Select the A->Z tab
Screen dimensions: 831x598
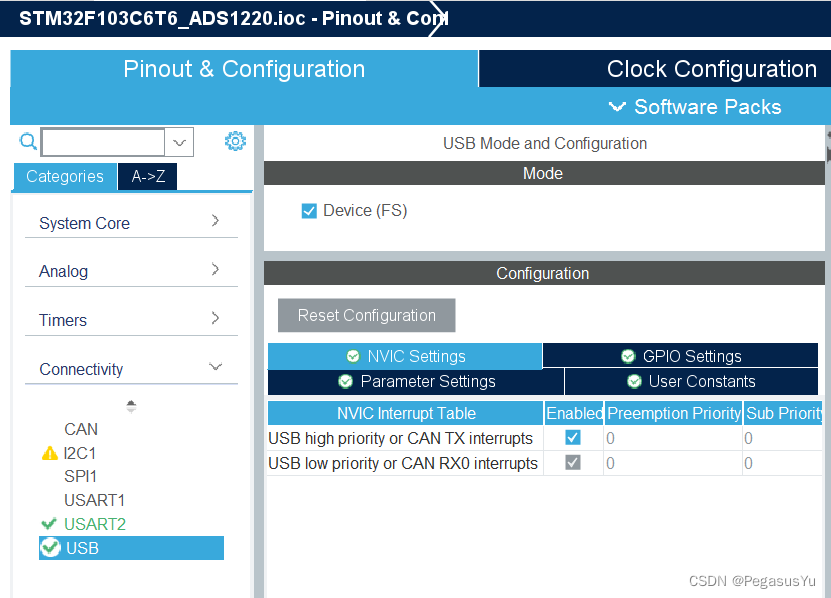click(148, 177)
